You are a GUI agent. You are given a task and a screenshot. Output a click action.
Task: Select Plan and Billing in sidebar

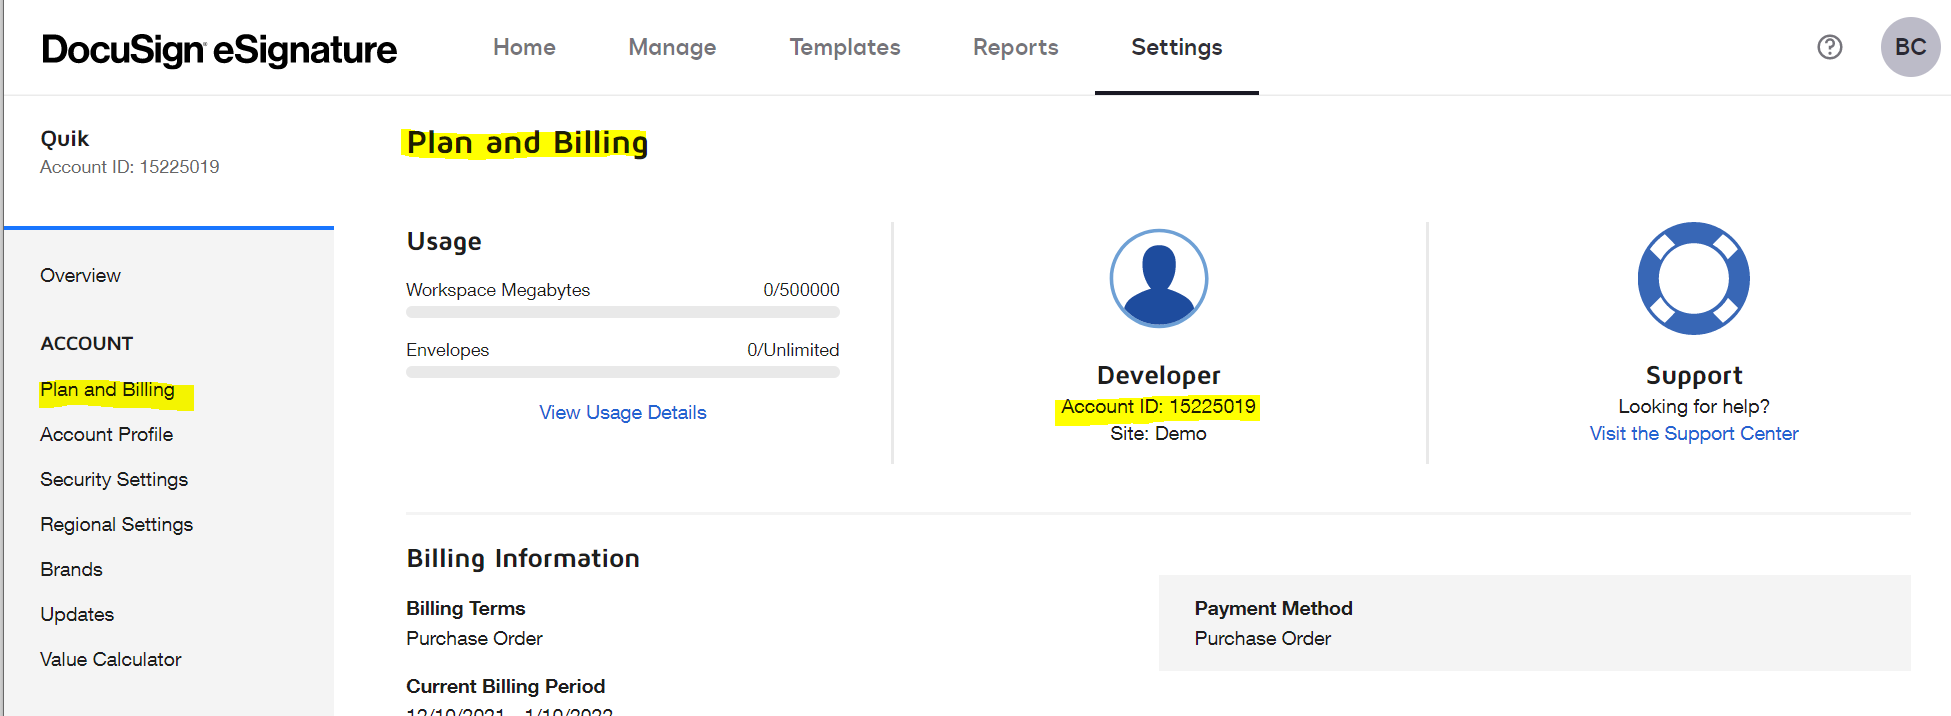[x=108, y=390]
